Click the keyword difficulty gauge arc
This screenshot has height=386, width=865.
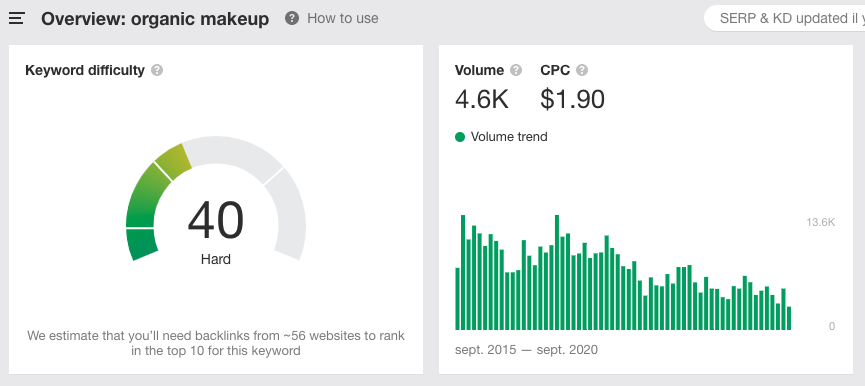click(216, 199)
